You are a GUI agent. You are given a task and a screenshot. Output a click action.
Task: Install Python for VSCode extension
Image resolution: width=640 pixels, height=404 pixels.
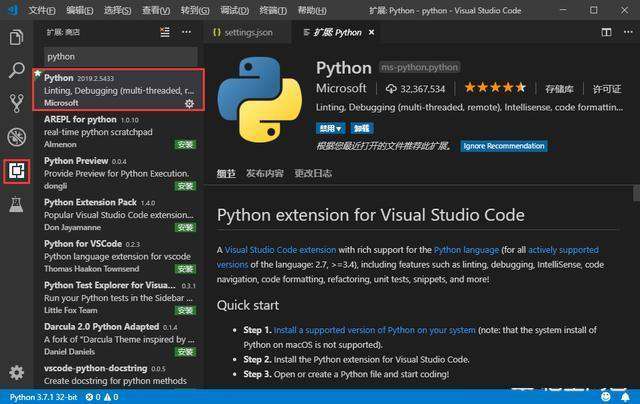(x=185, y=269)
